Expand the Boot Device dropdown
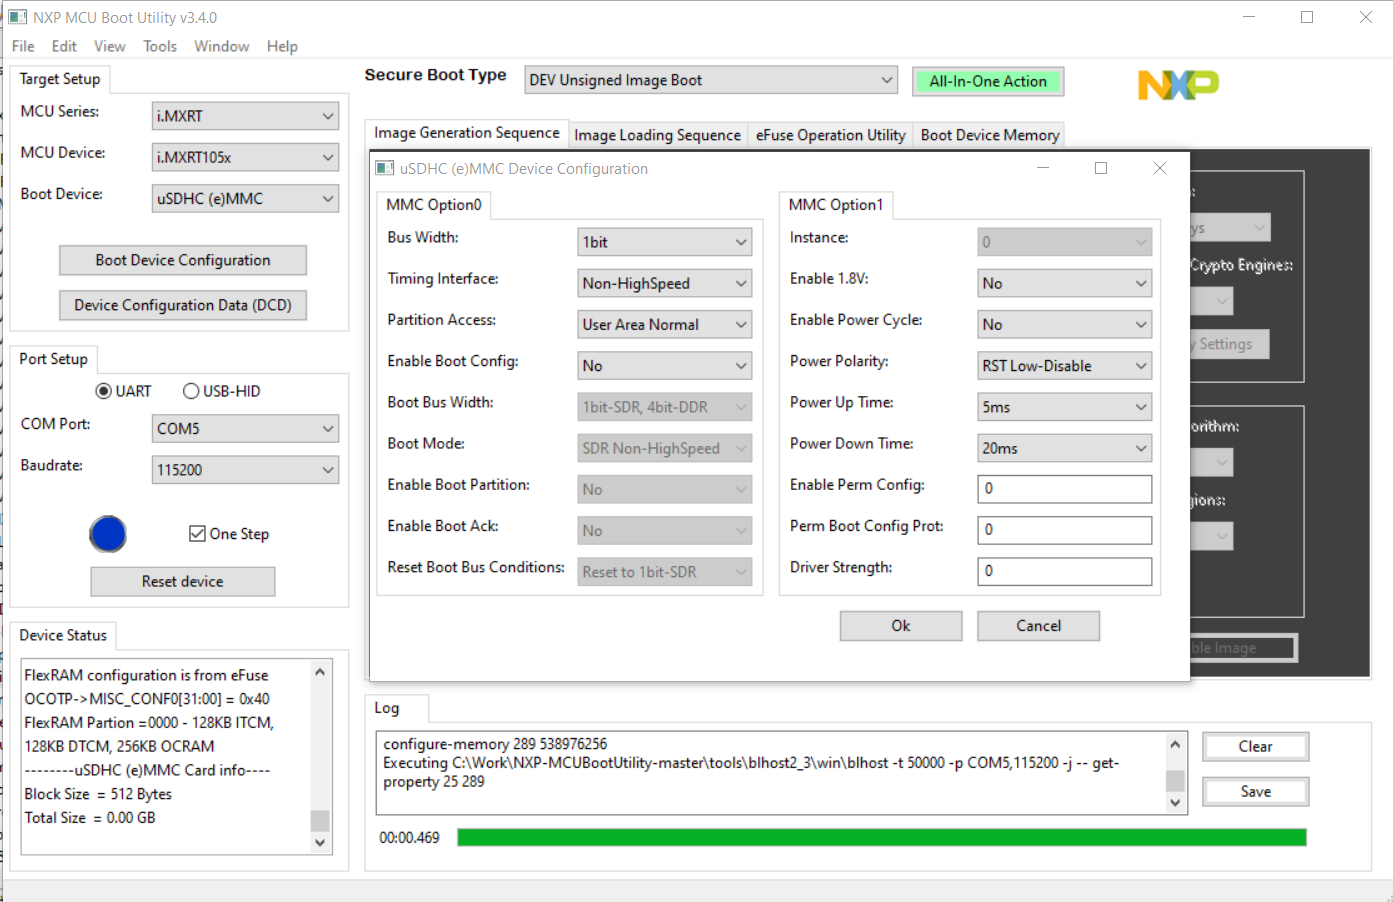 245,198
